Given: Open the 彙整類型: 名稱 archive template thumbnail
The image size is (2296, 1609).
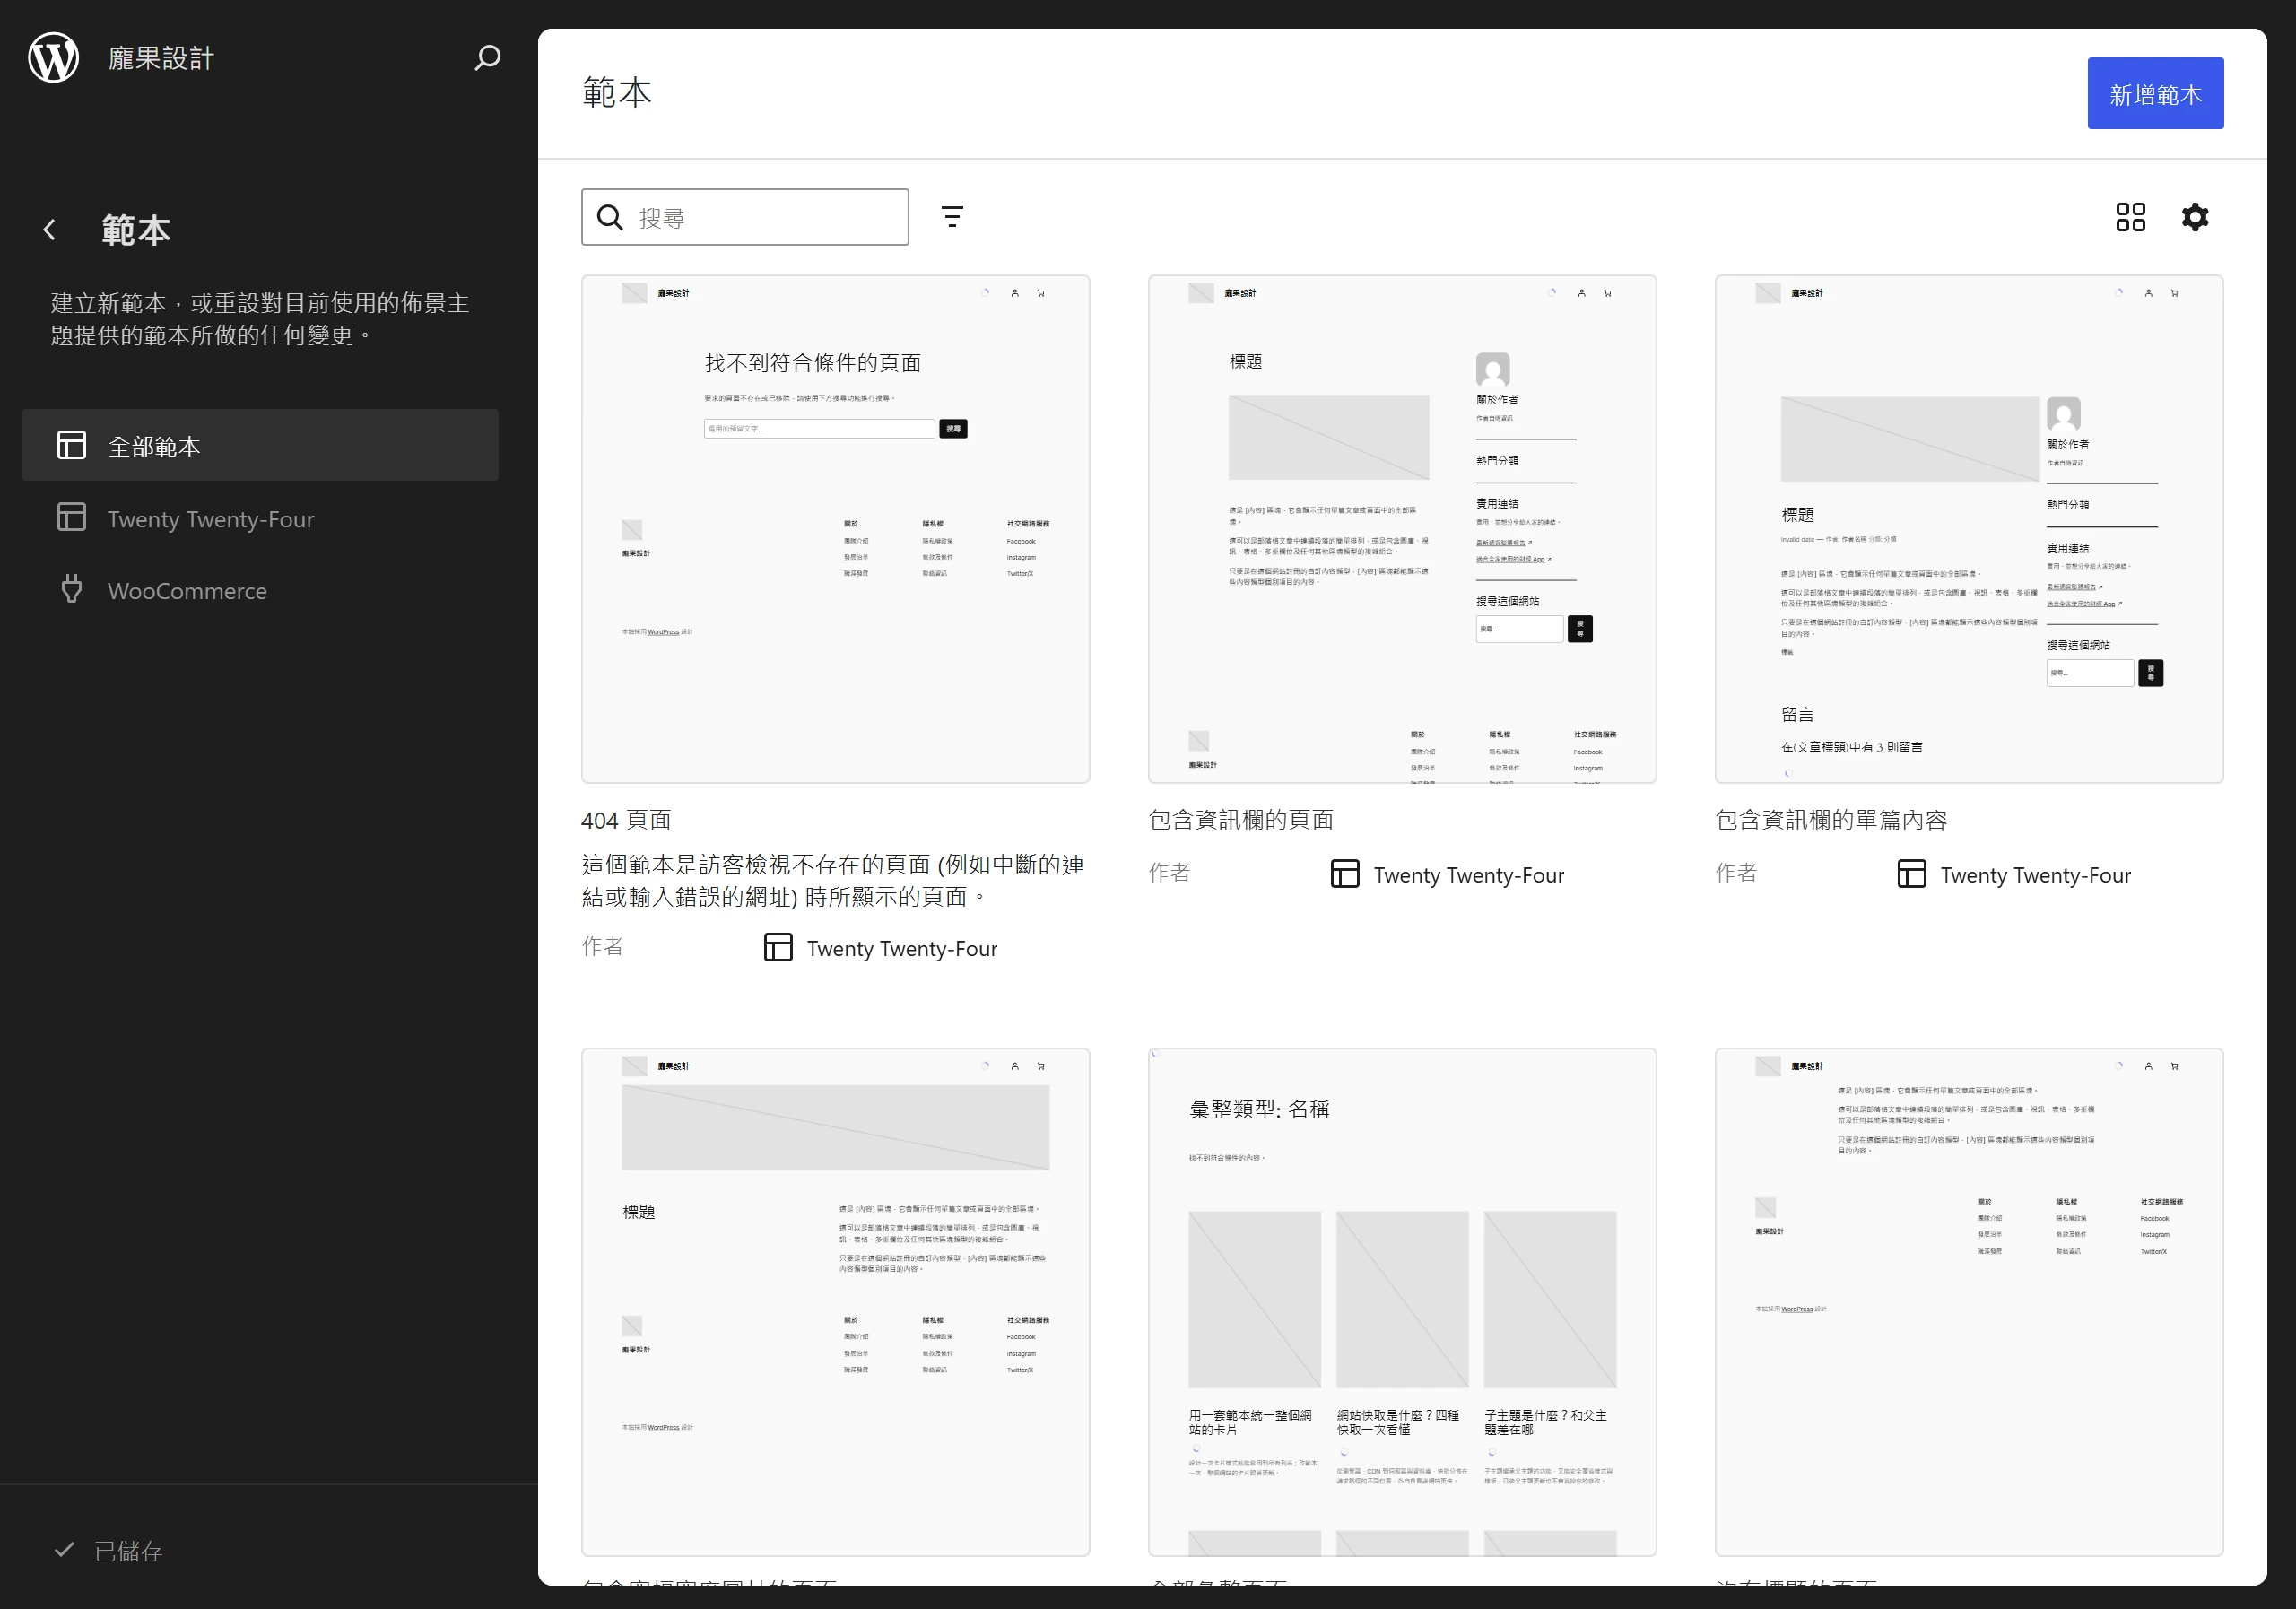Looking at the screenshot, I should pyautogui.click(x=1402, y=1302).
